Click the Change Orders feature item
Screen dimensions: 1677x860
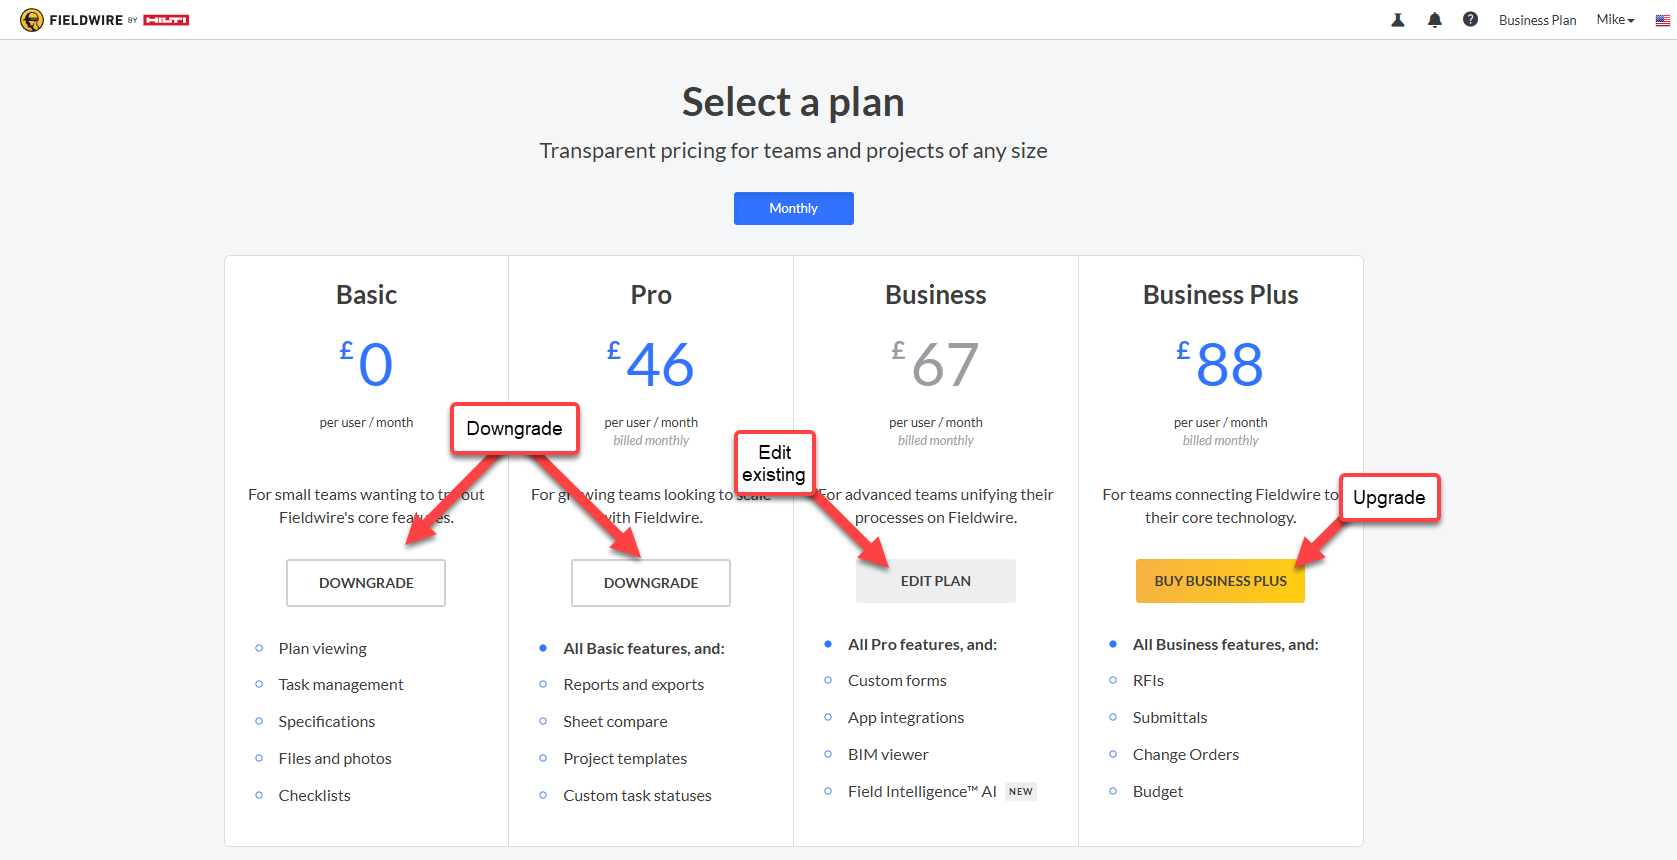click(1185, 754)
